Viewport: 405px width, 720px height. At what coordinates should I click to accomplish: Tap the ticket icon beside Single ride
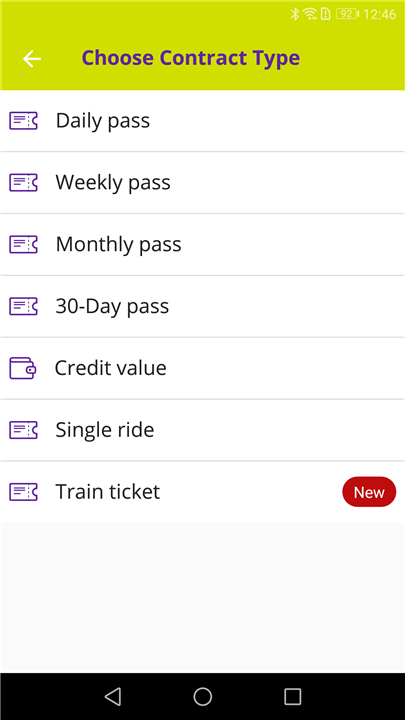[23, 430]
